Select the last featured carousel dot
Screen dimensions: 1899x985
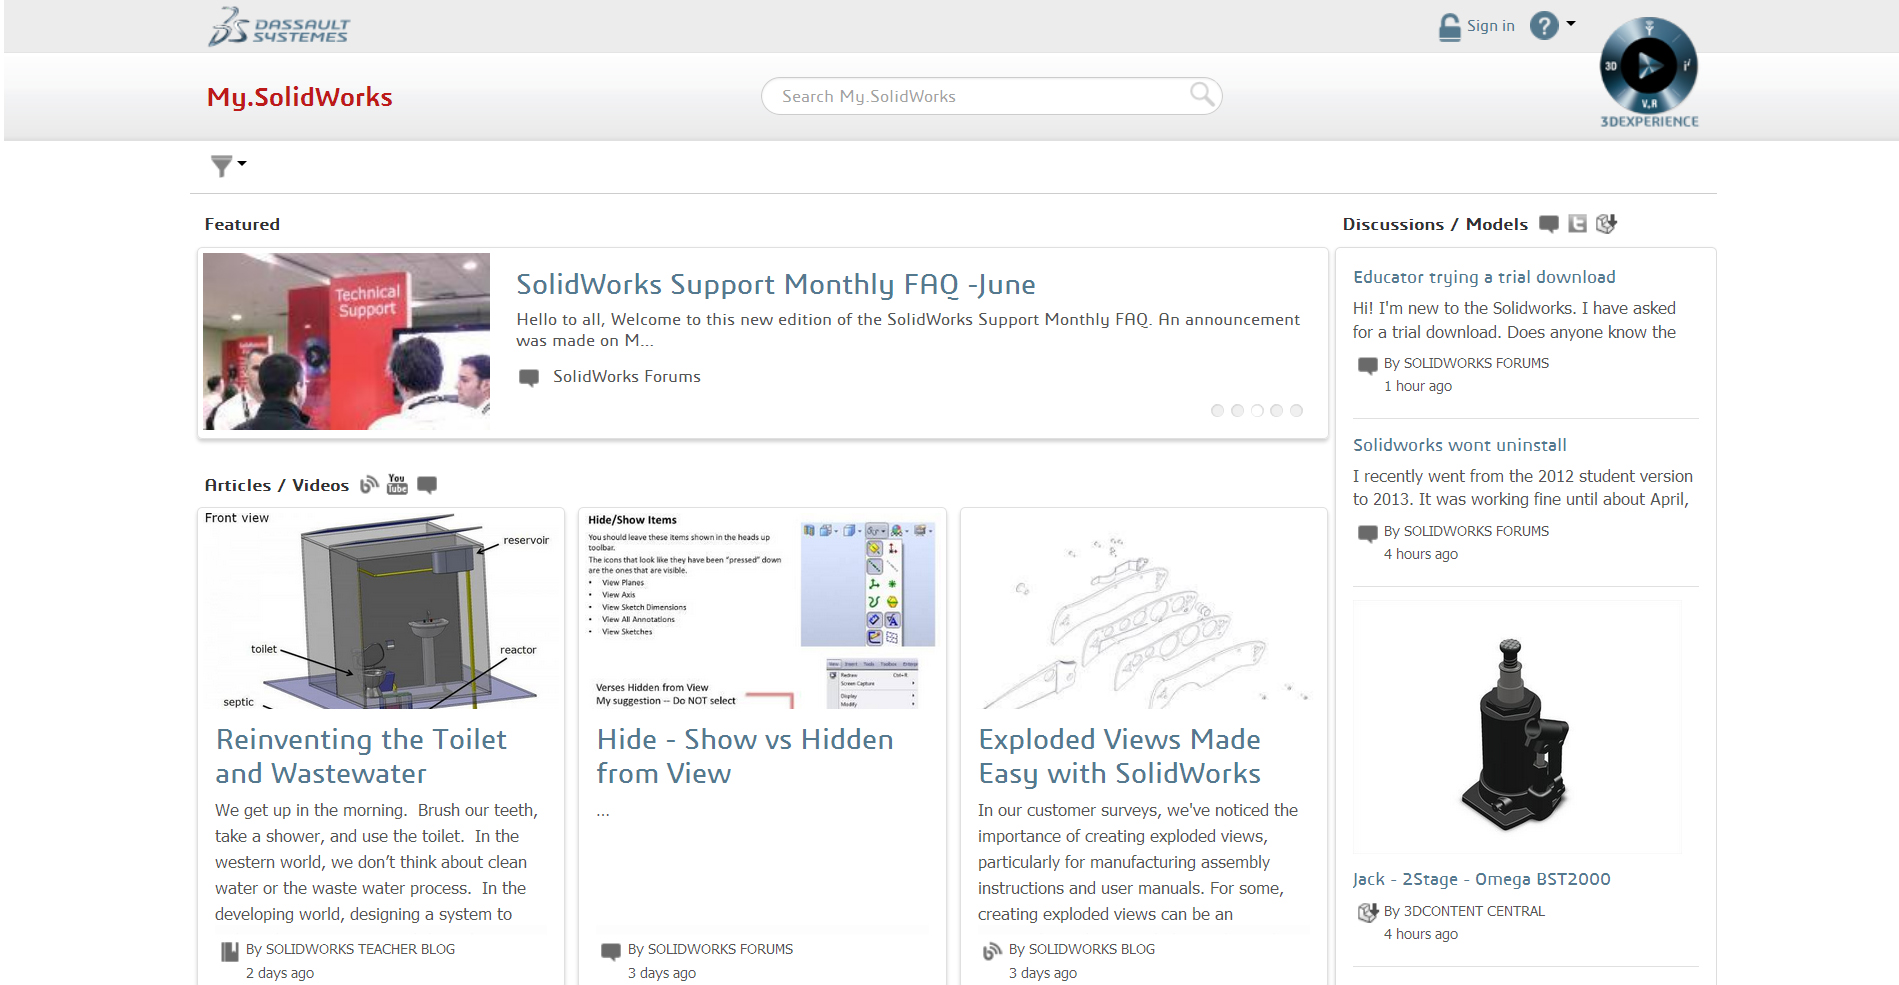tap(1297, 411)
